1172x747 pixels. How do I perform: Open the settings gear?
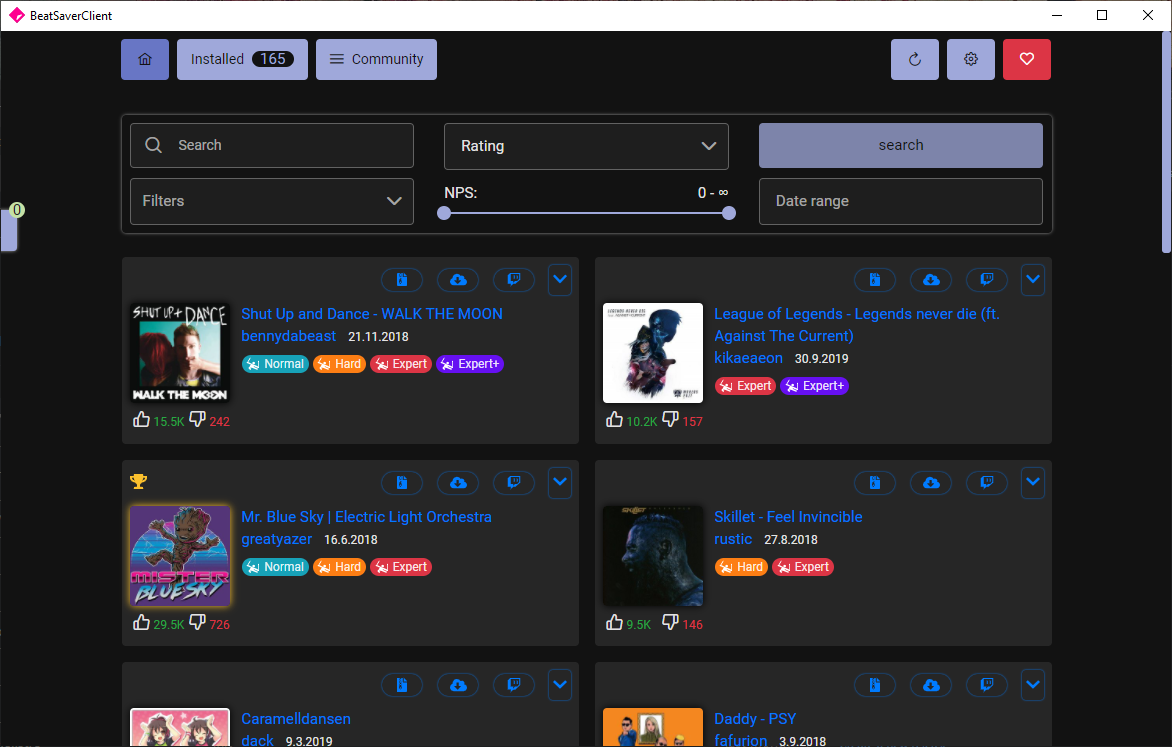coord(970,59)
